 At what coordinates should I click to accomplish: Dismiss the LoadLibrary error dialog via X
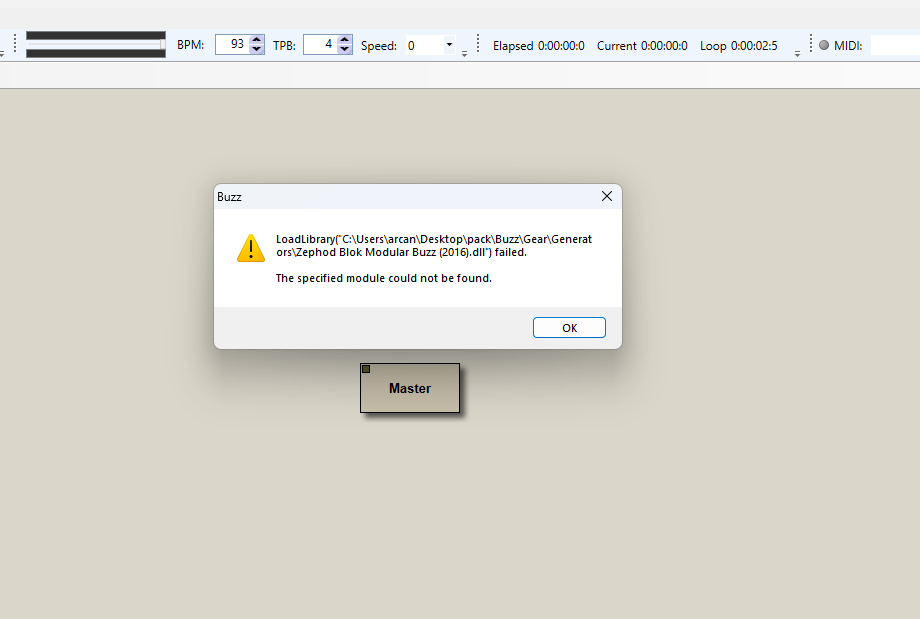[606, 196]
